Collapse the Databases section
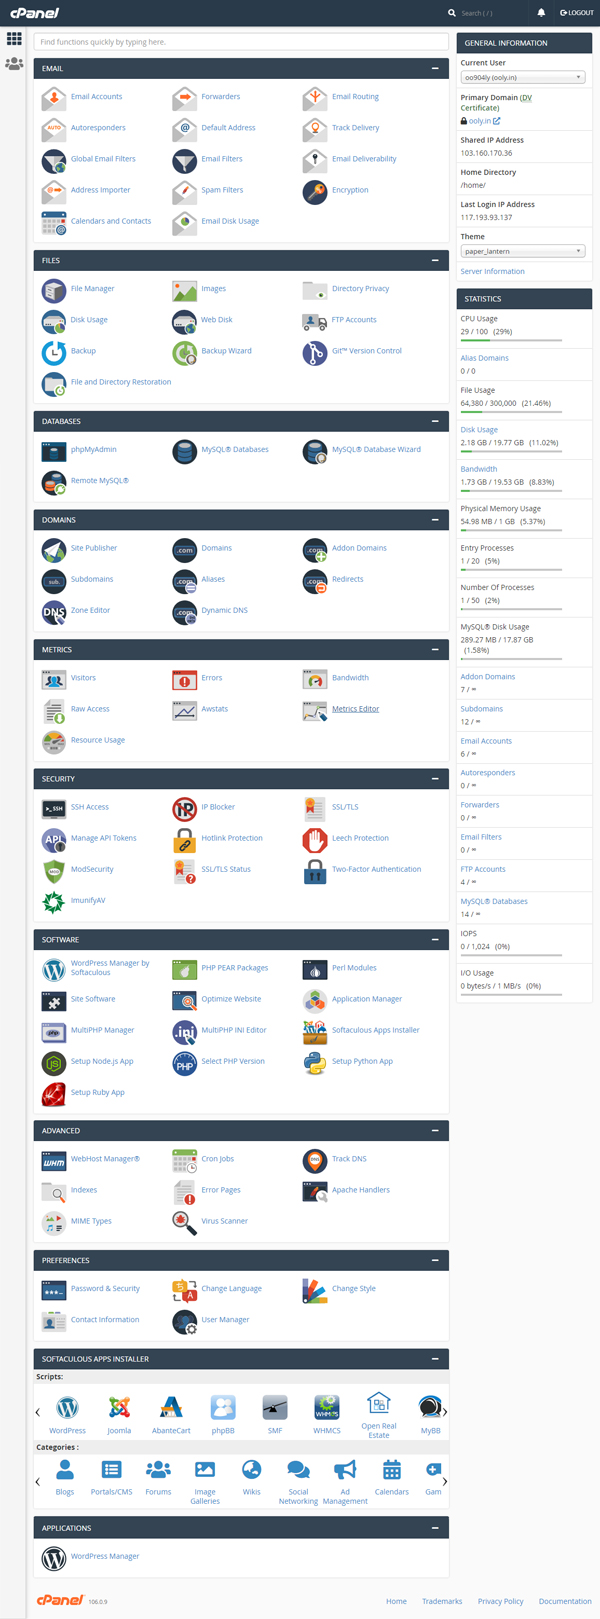Image resolution: width=600 pixels, height=1619 pixels. click(x=435, y=421)
